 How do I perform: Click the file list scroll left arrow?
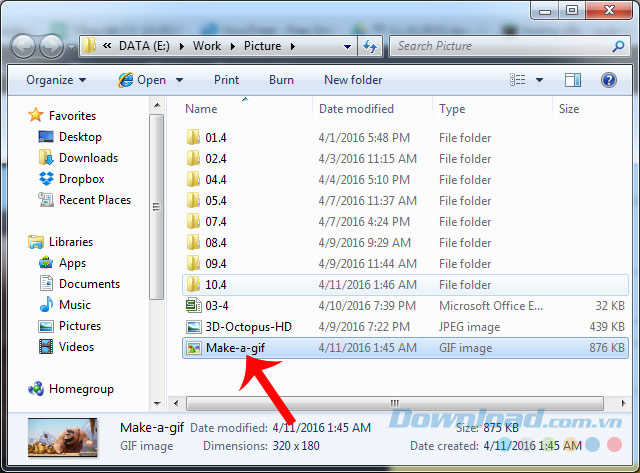[176, 404]
